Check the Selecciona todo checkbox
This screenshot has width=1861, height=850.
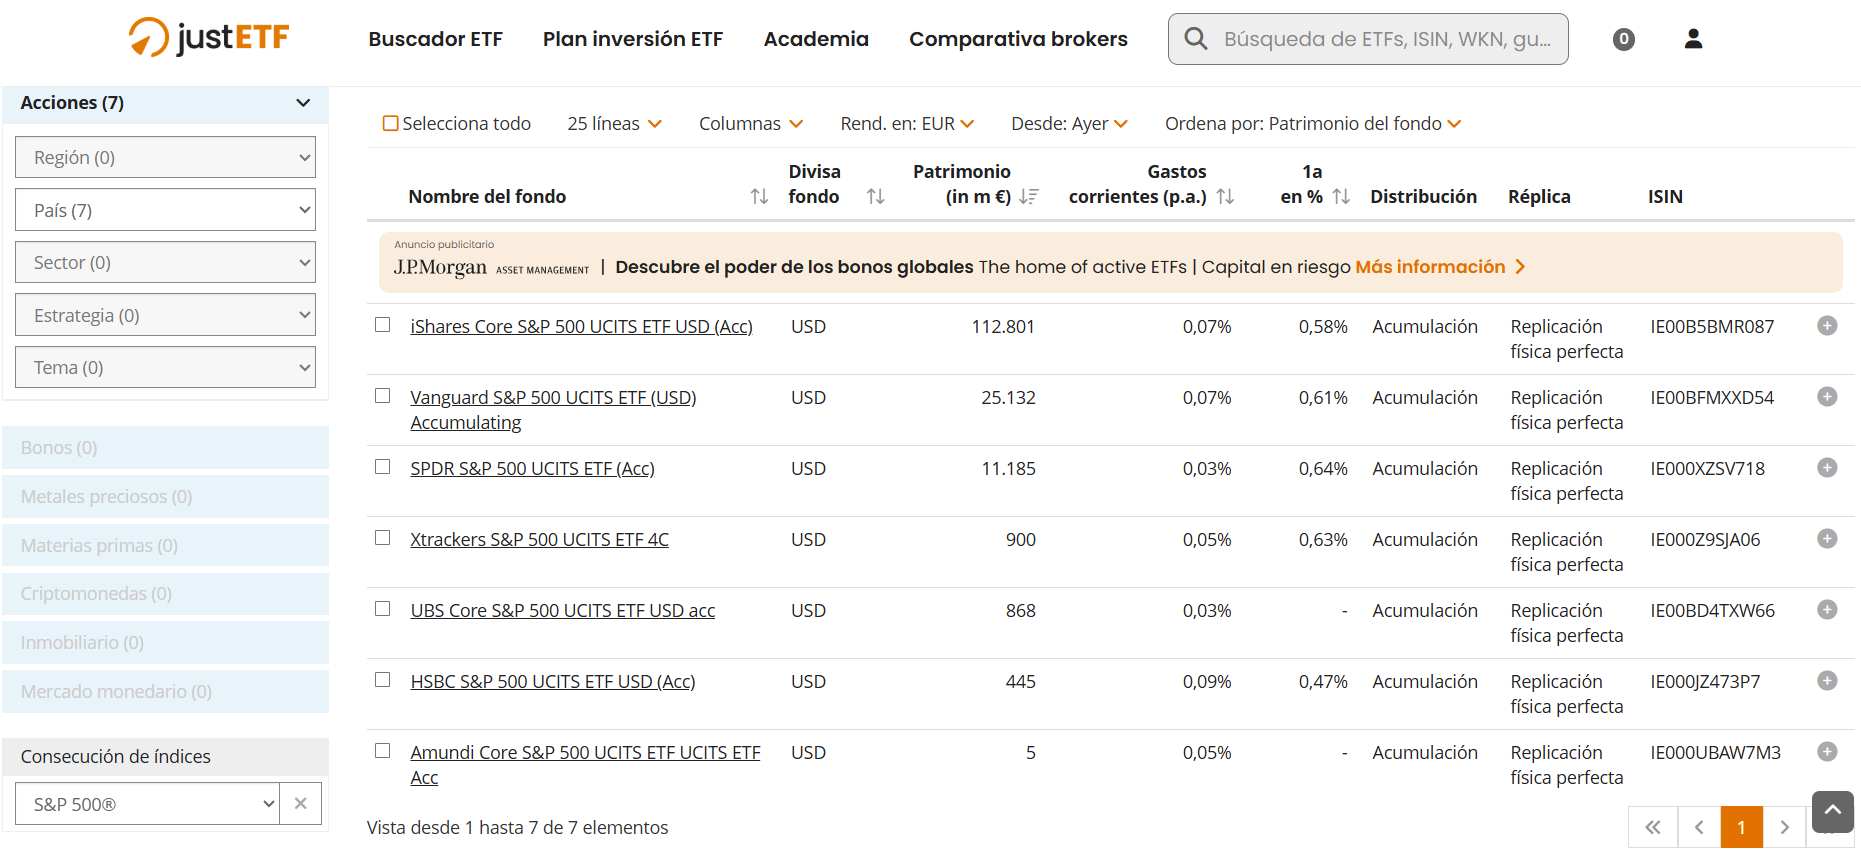[391, 124]
